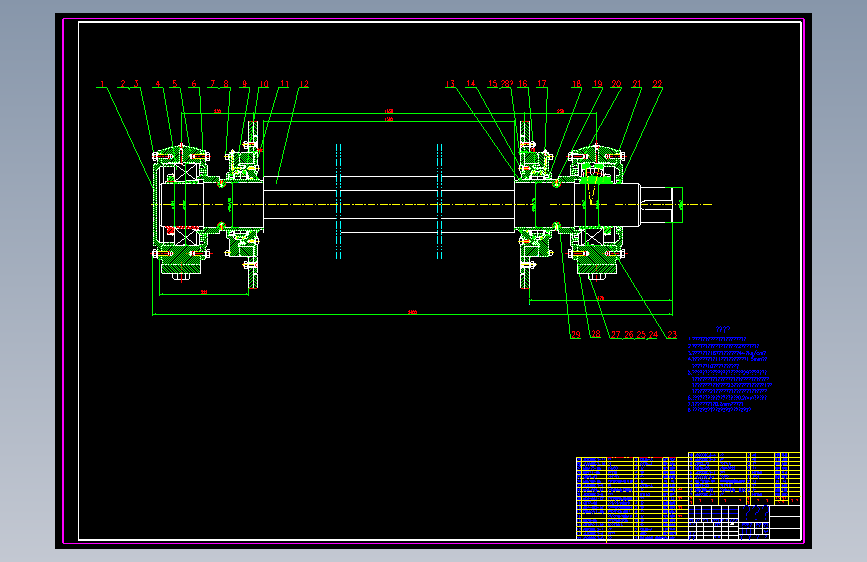Click the callout label 6
The height and width of the screenshot is (562, 867).
(x=194, y=84)
